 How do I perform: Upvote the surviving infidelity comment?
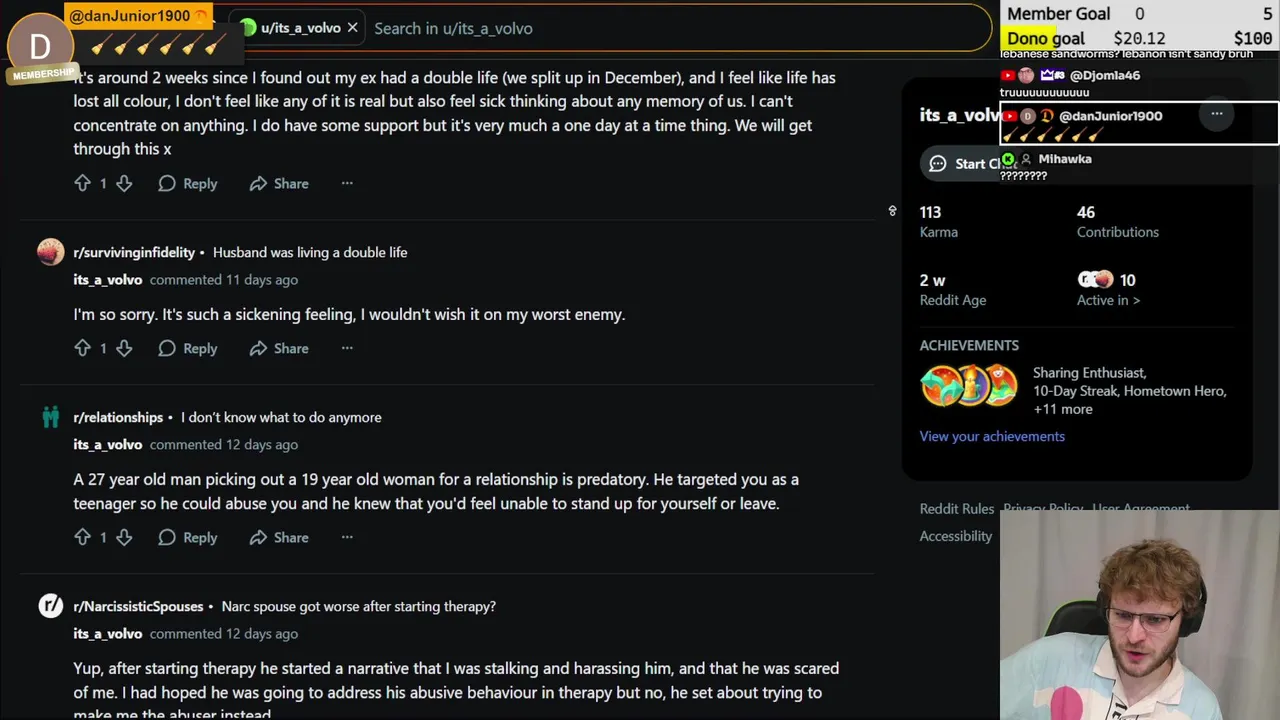(x=82, y=348)
